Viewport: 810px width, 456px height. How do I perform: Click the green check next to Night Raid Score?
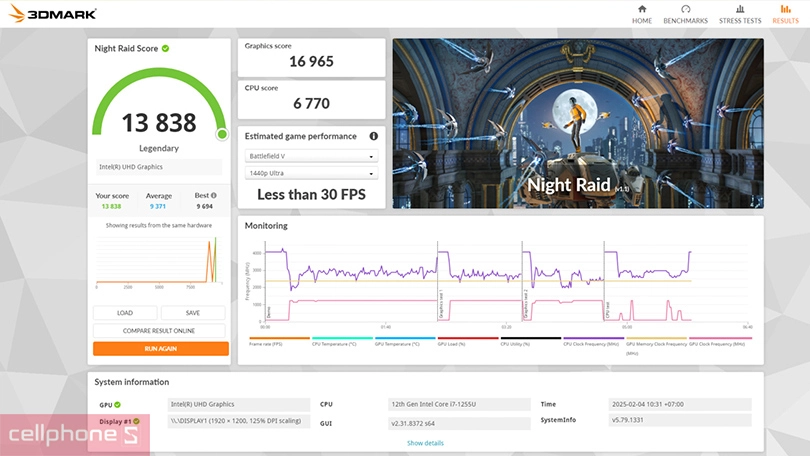click(x=166, y=48)
